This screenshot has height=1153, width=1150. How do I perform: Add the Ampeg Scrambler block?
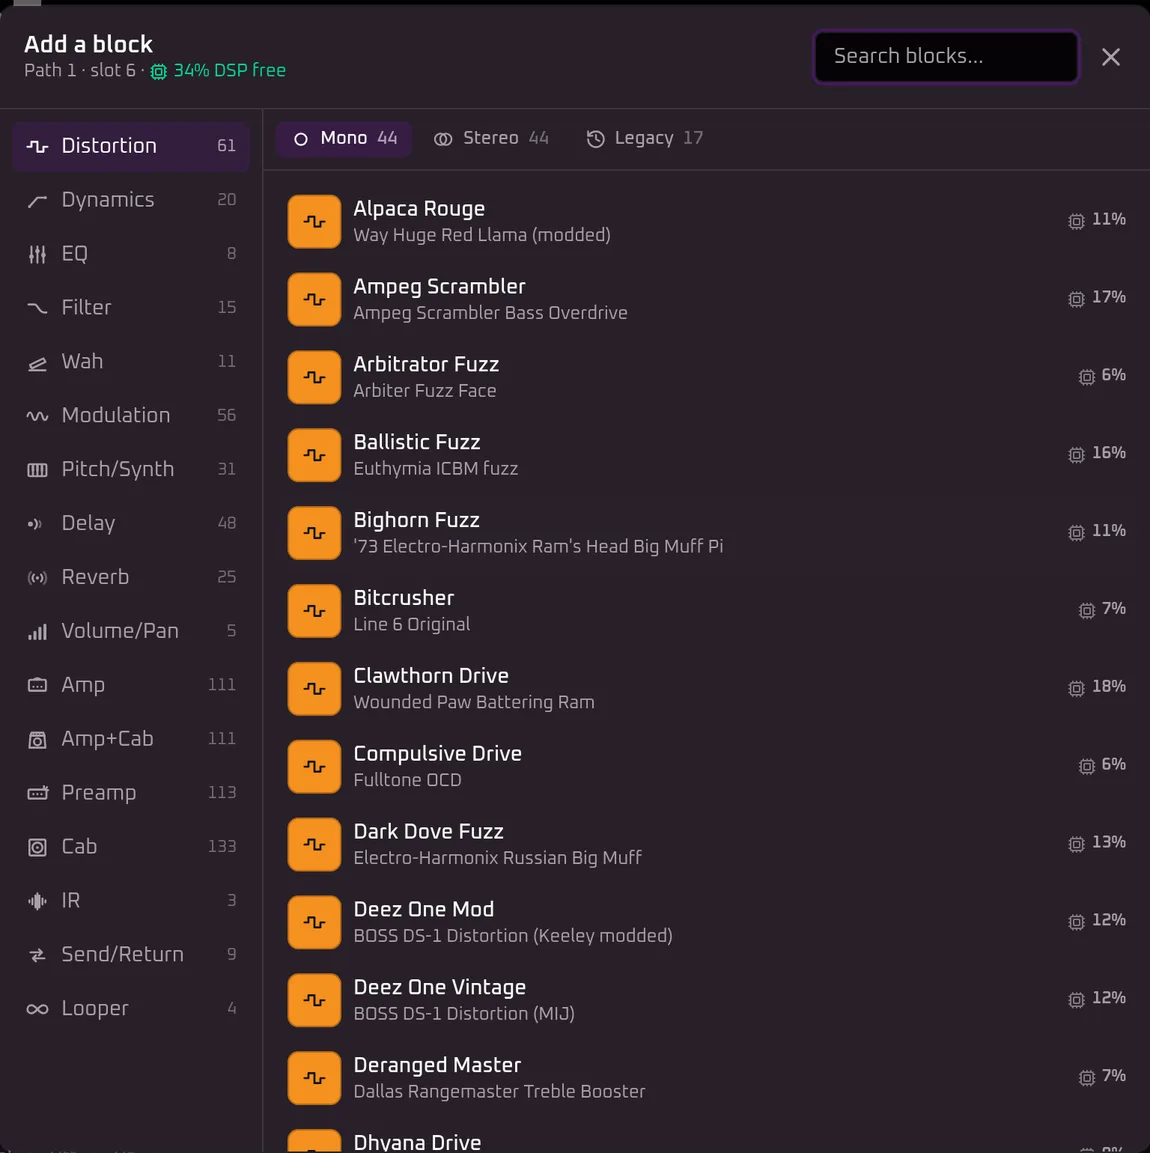coord(707,299)
